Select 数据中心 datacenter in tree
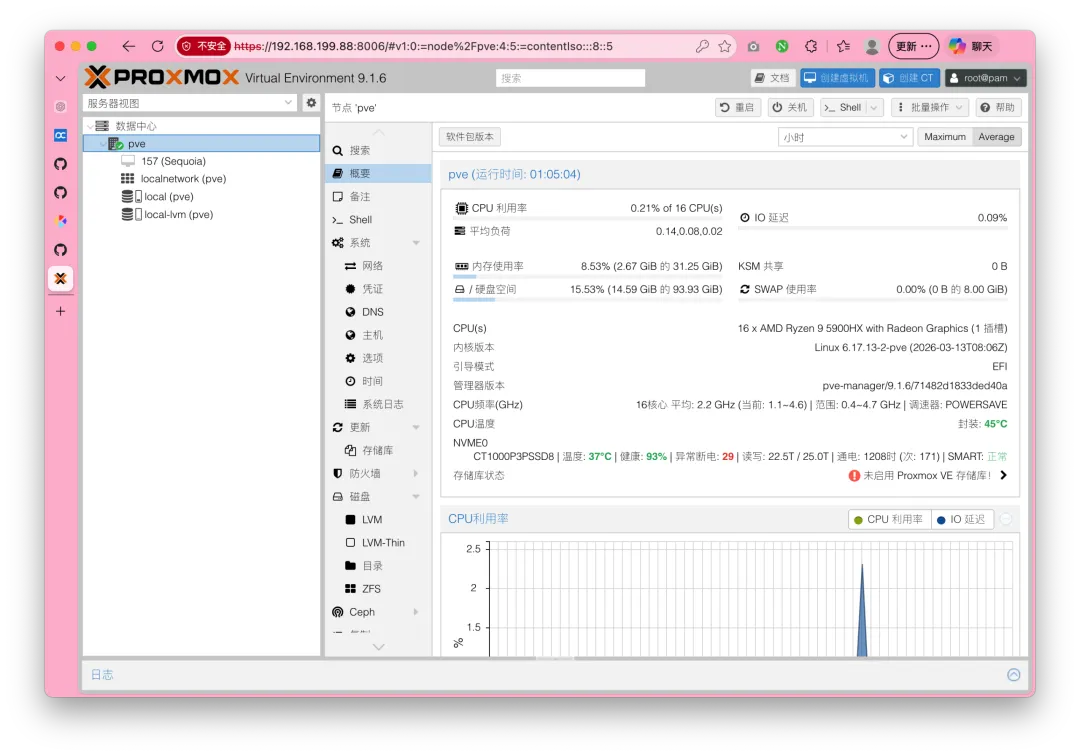 click(x=136, y=126)
